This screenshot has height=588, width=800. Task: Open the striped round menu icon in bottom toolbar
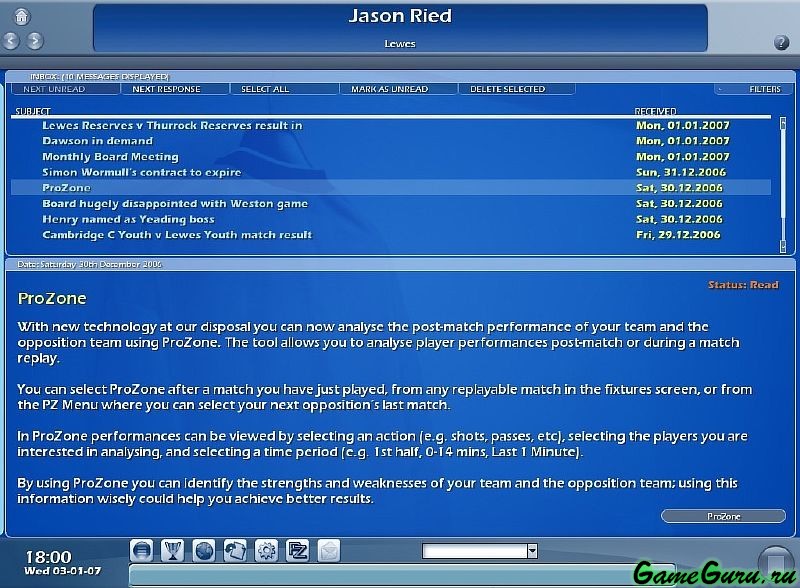click(141, 551)
